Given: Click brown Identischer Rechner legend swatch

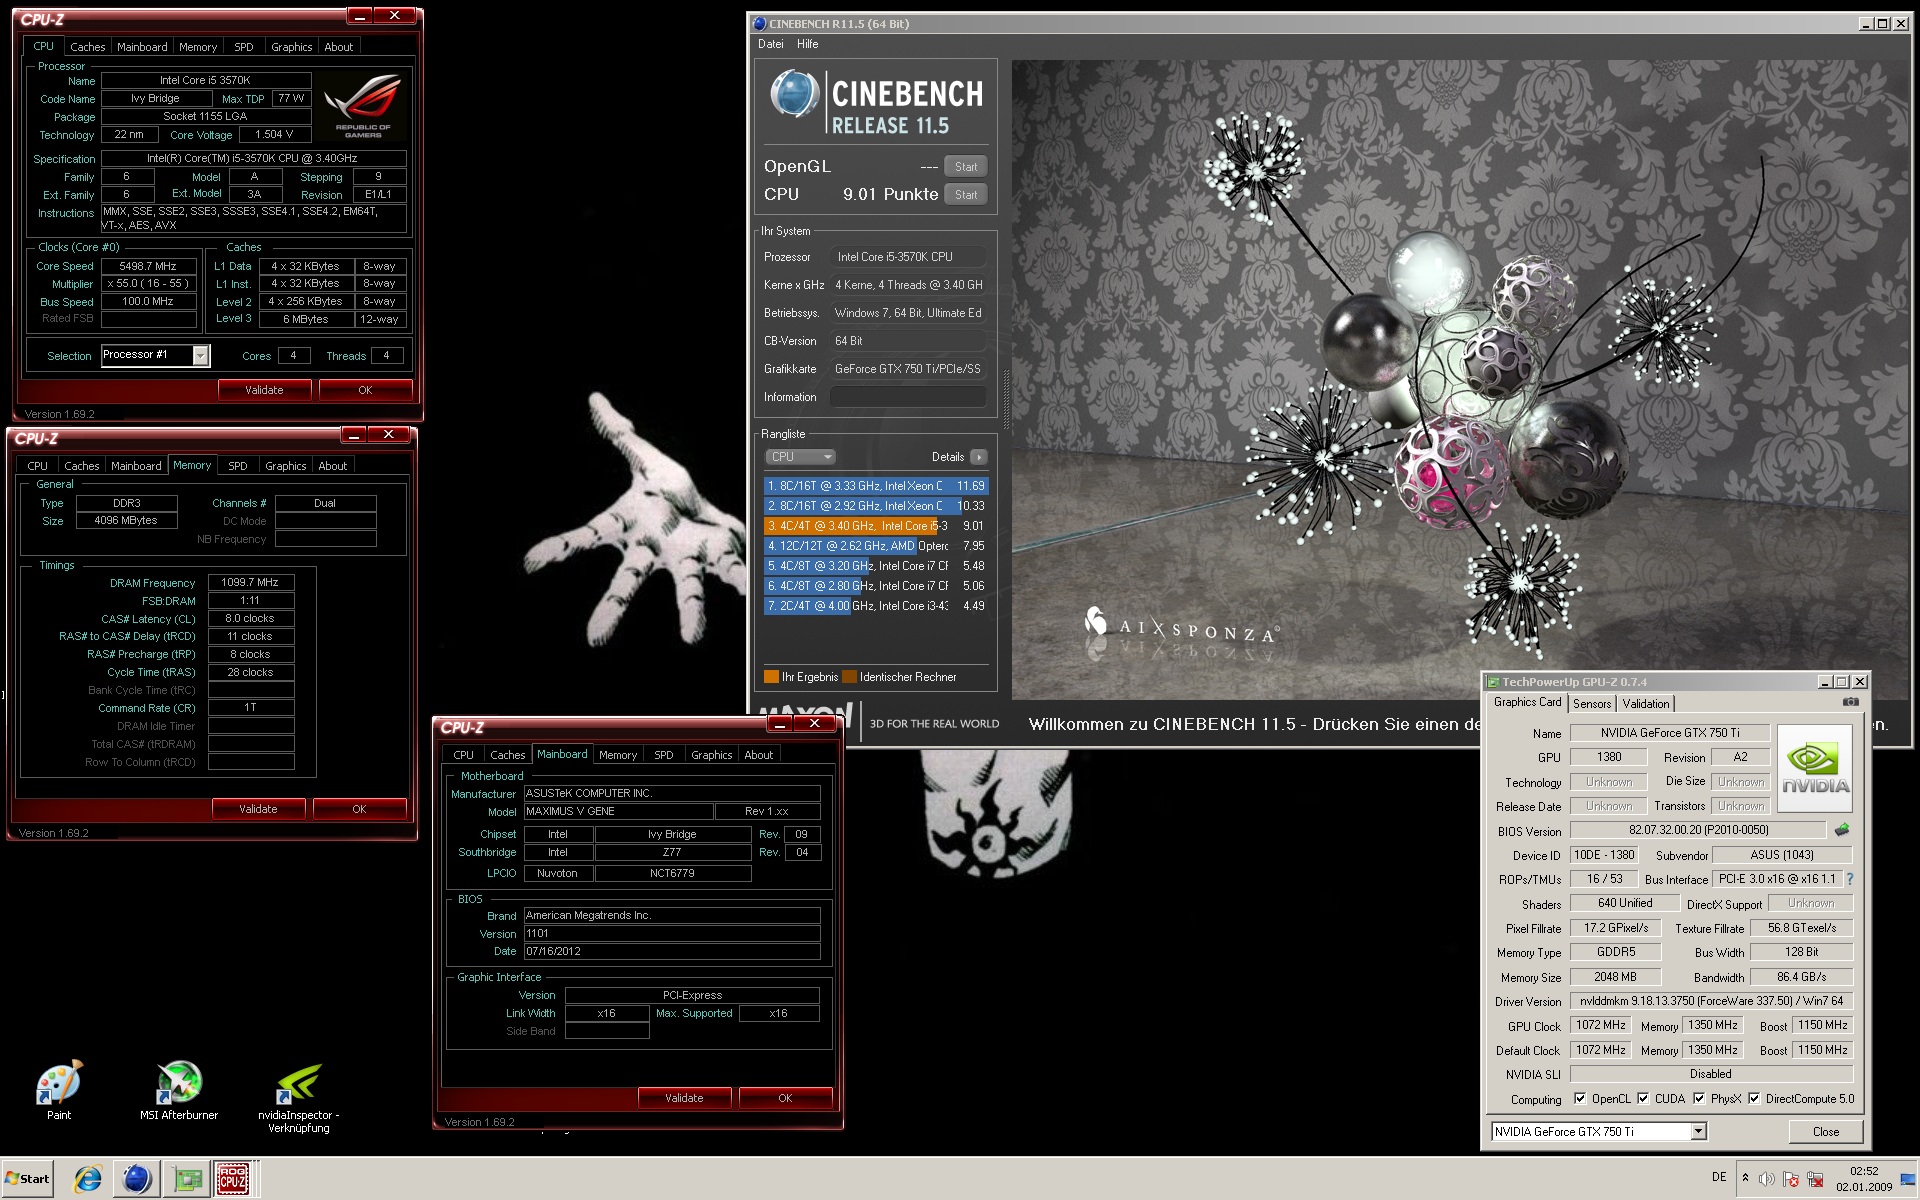Looking at the screenshot, I should [x=849, y=677].
